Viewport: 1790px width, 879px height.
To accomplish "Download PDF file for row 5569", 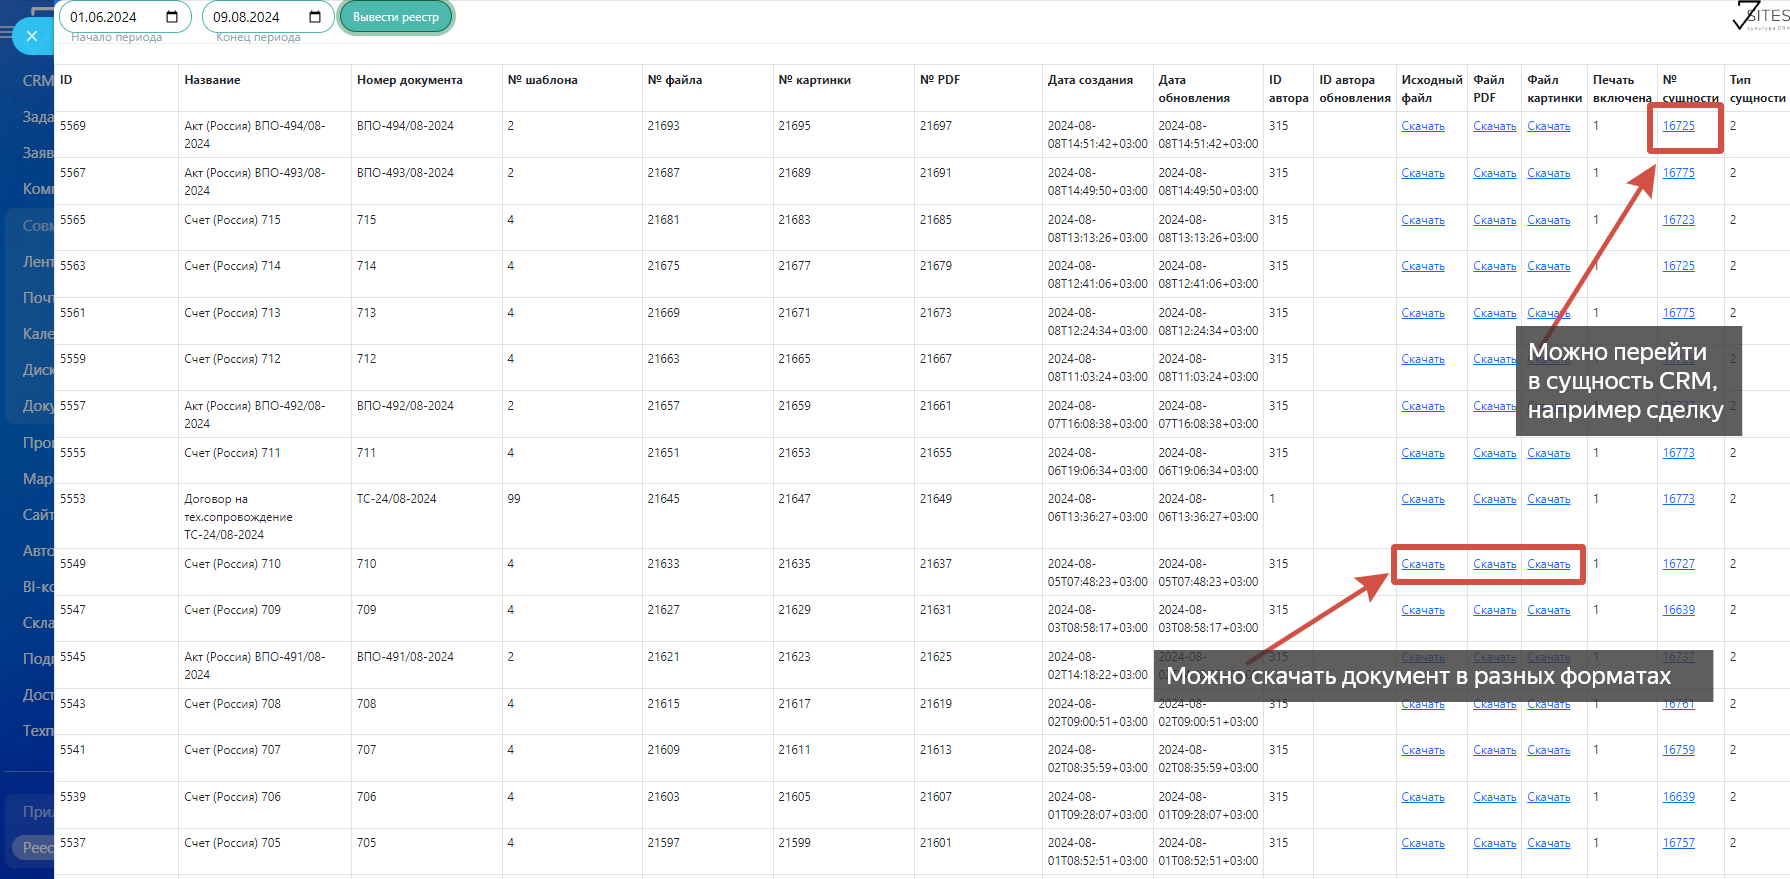I will (x=1494, y=126).
